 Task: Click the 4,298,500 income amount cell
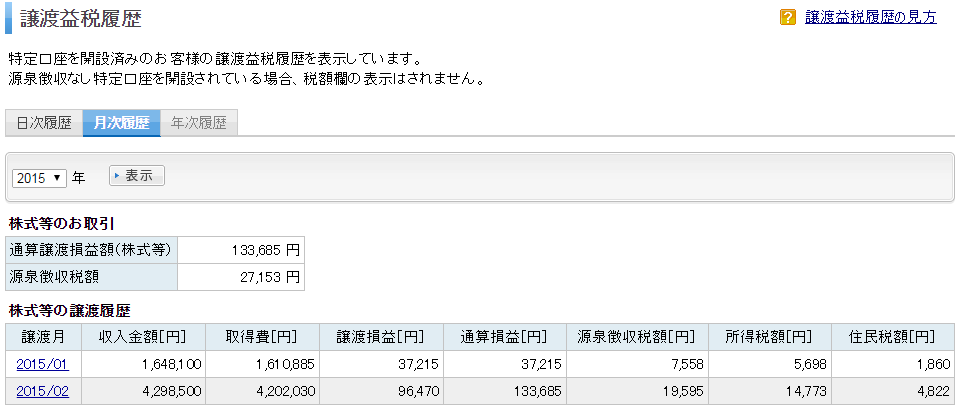click(x=171, y=392)
